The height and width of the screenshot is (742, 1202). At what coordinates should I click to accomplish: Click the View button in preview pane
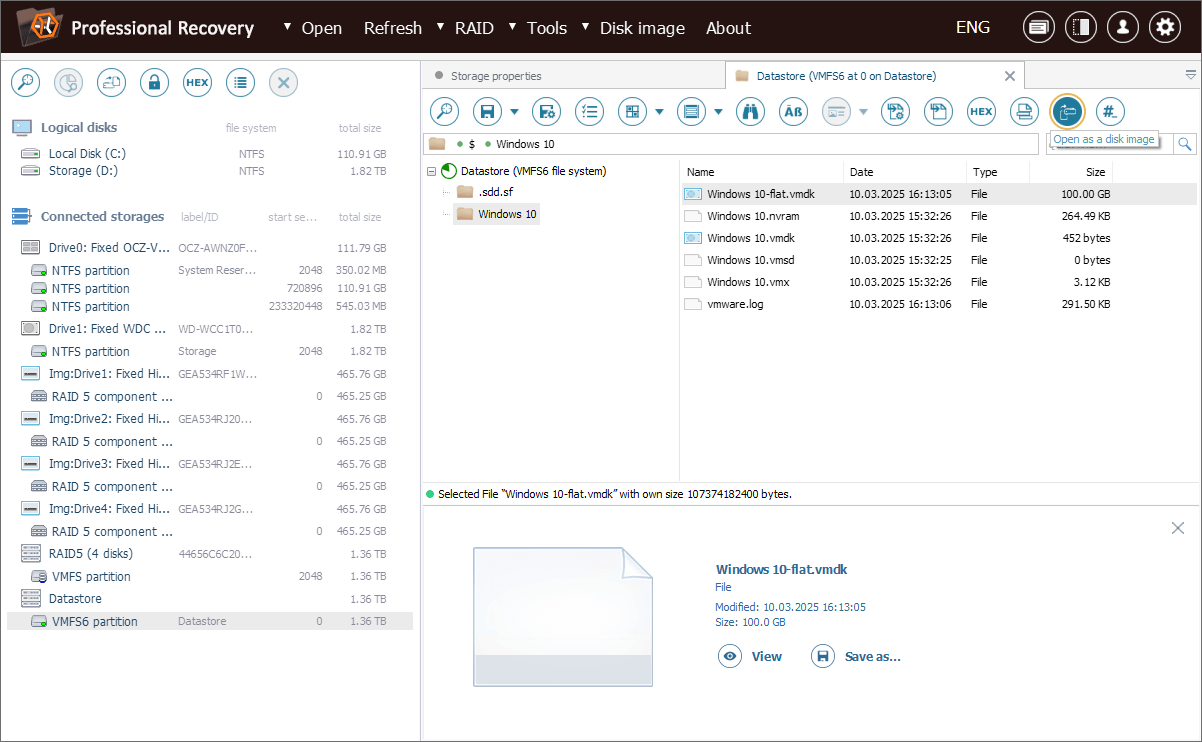[751, 656]
